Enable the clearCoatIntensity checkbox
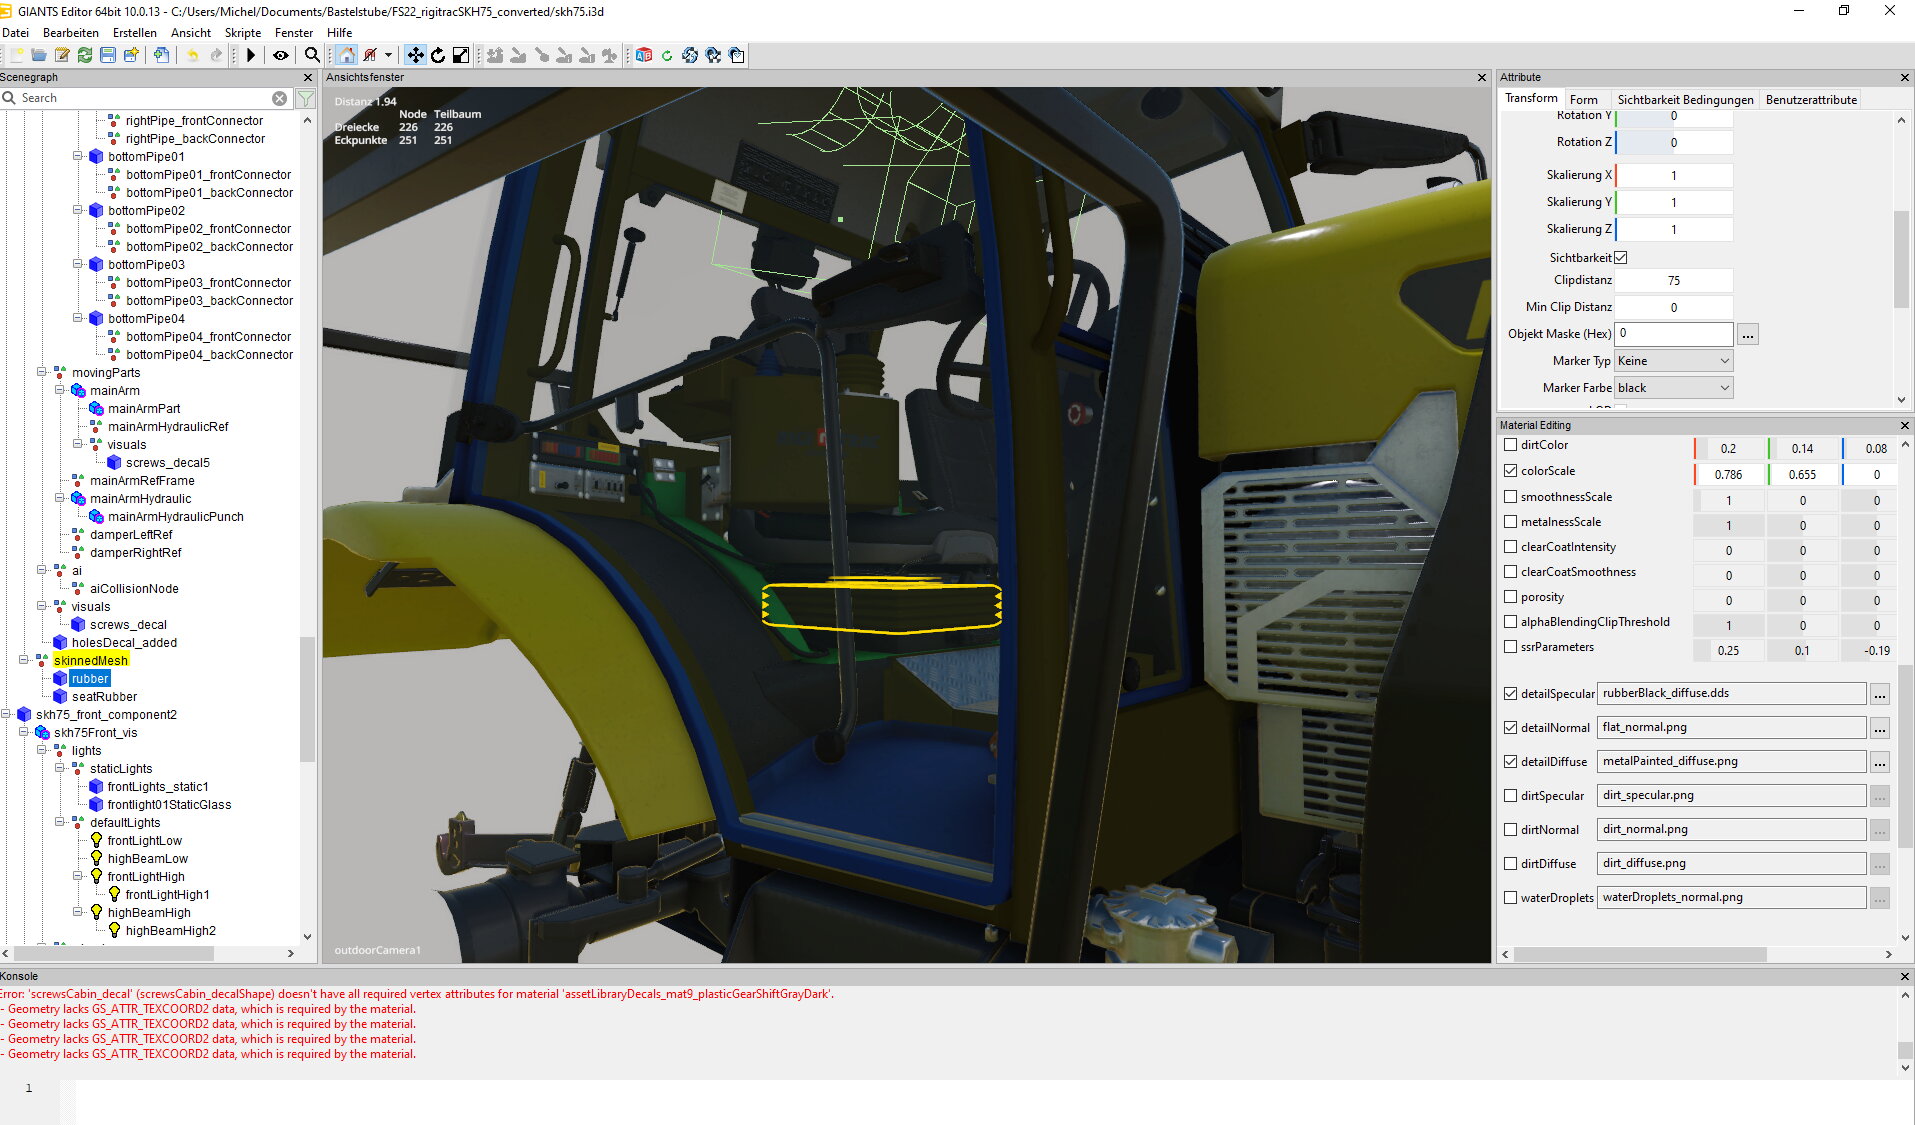 coord(1511,546)
